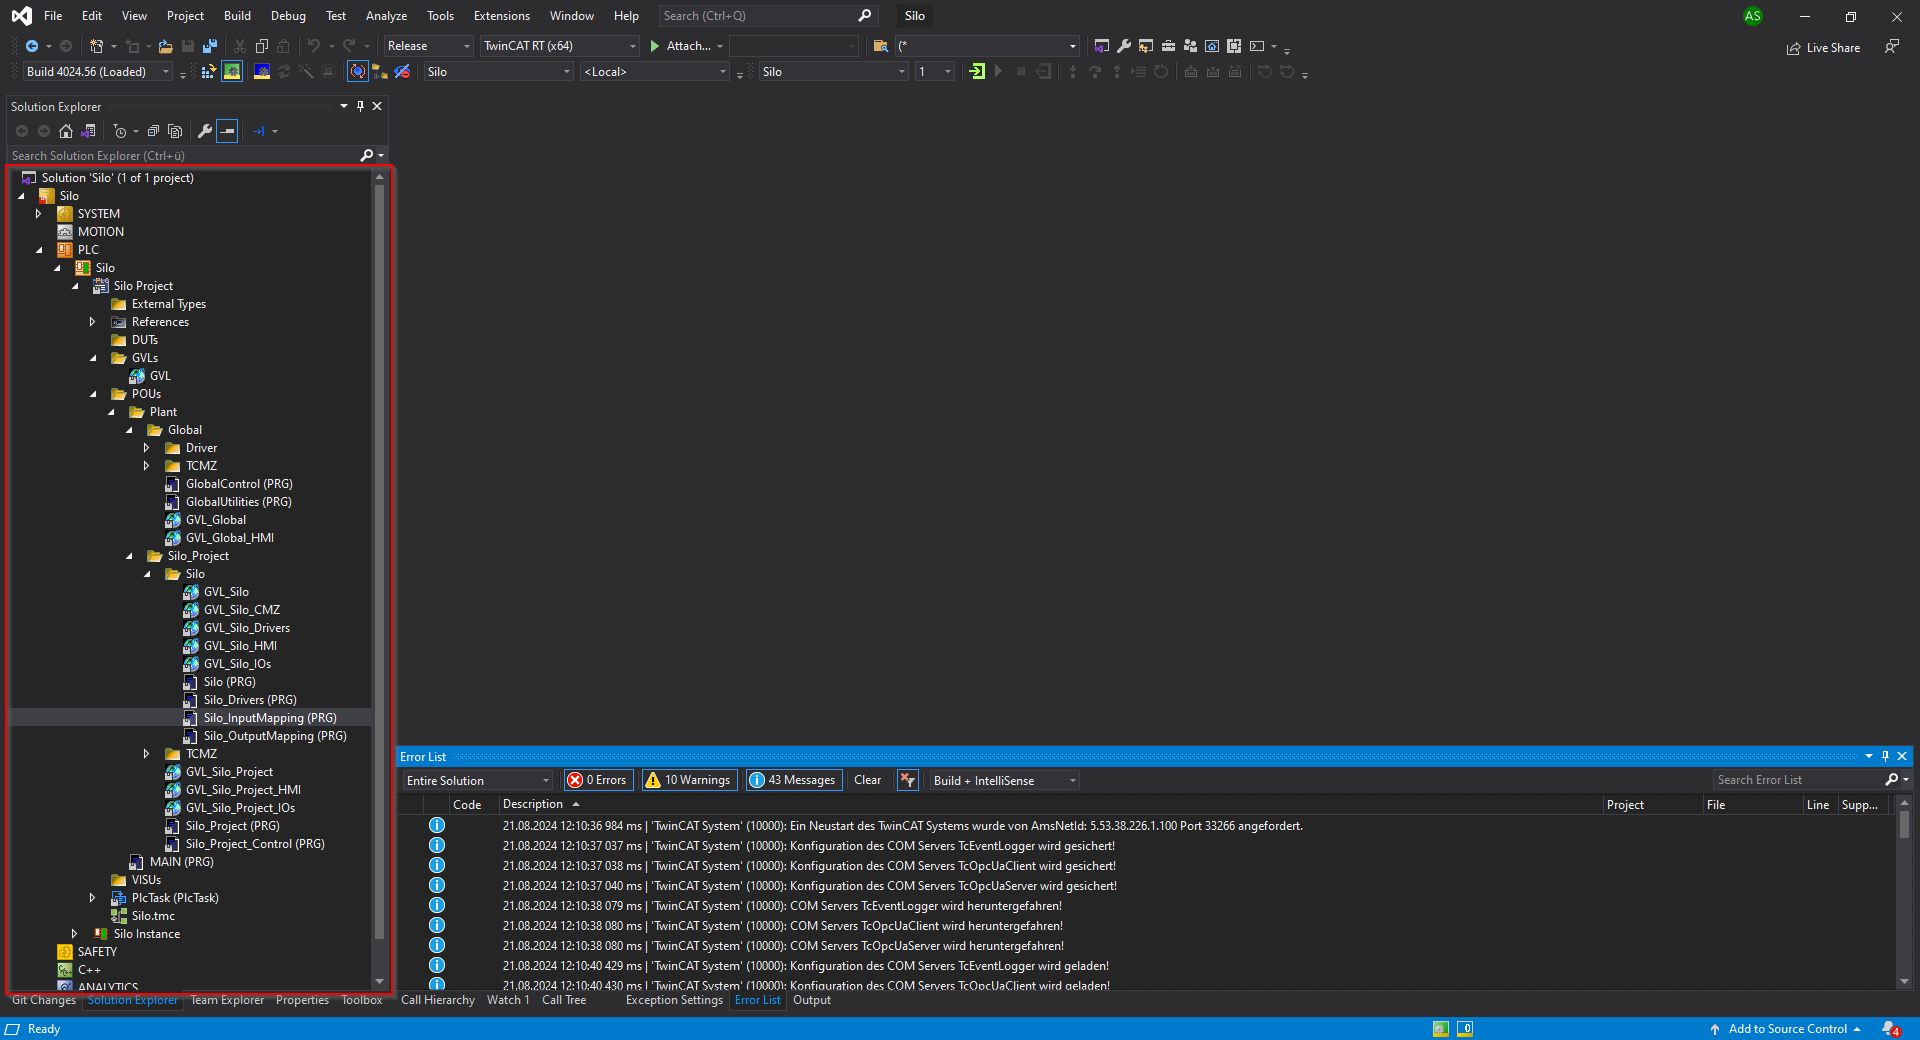Click the Activate Configuration TwinCAT icon
Image resolution: width=1920 pixels, height=1040 pixels.
tap(208, 72)
